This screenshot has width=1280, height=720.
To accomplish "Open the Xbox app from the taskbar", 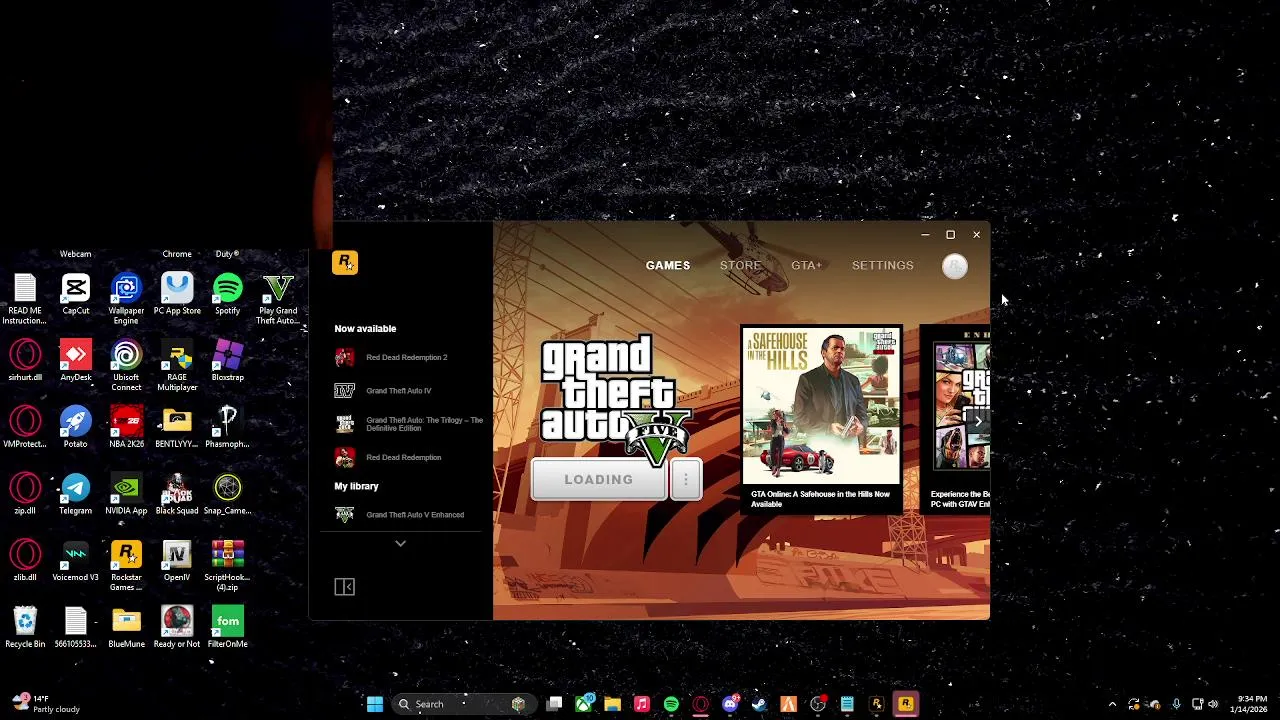I will point(584,704).
